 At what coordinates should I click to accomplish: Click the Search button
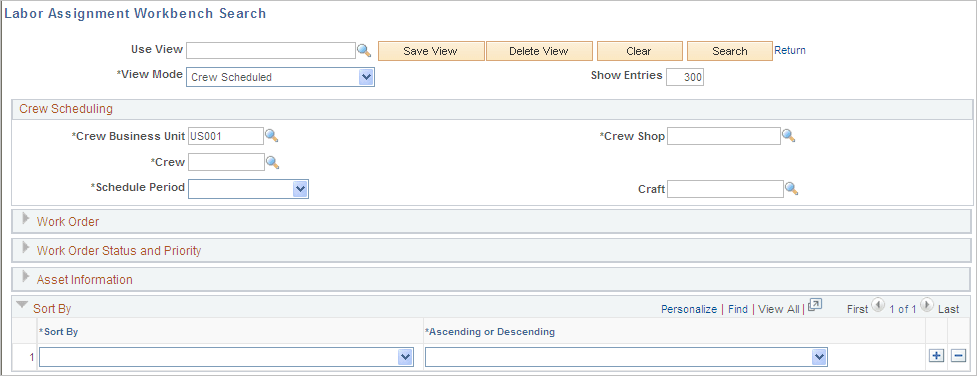[x=730, y=51]
